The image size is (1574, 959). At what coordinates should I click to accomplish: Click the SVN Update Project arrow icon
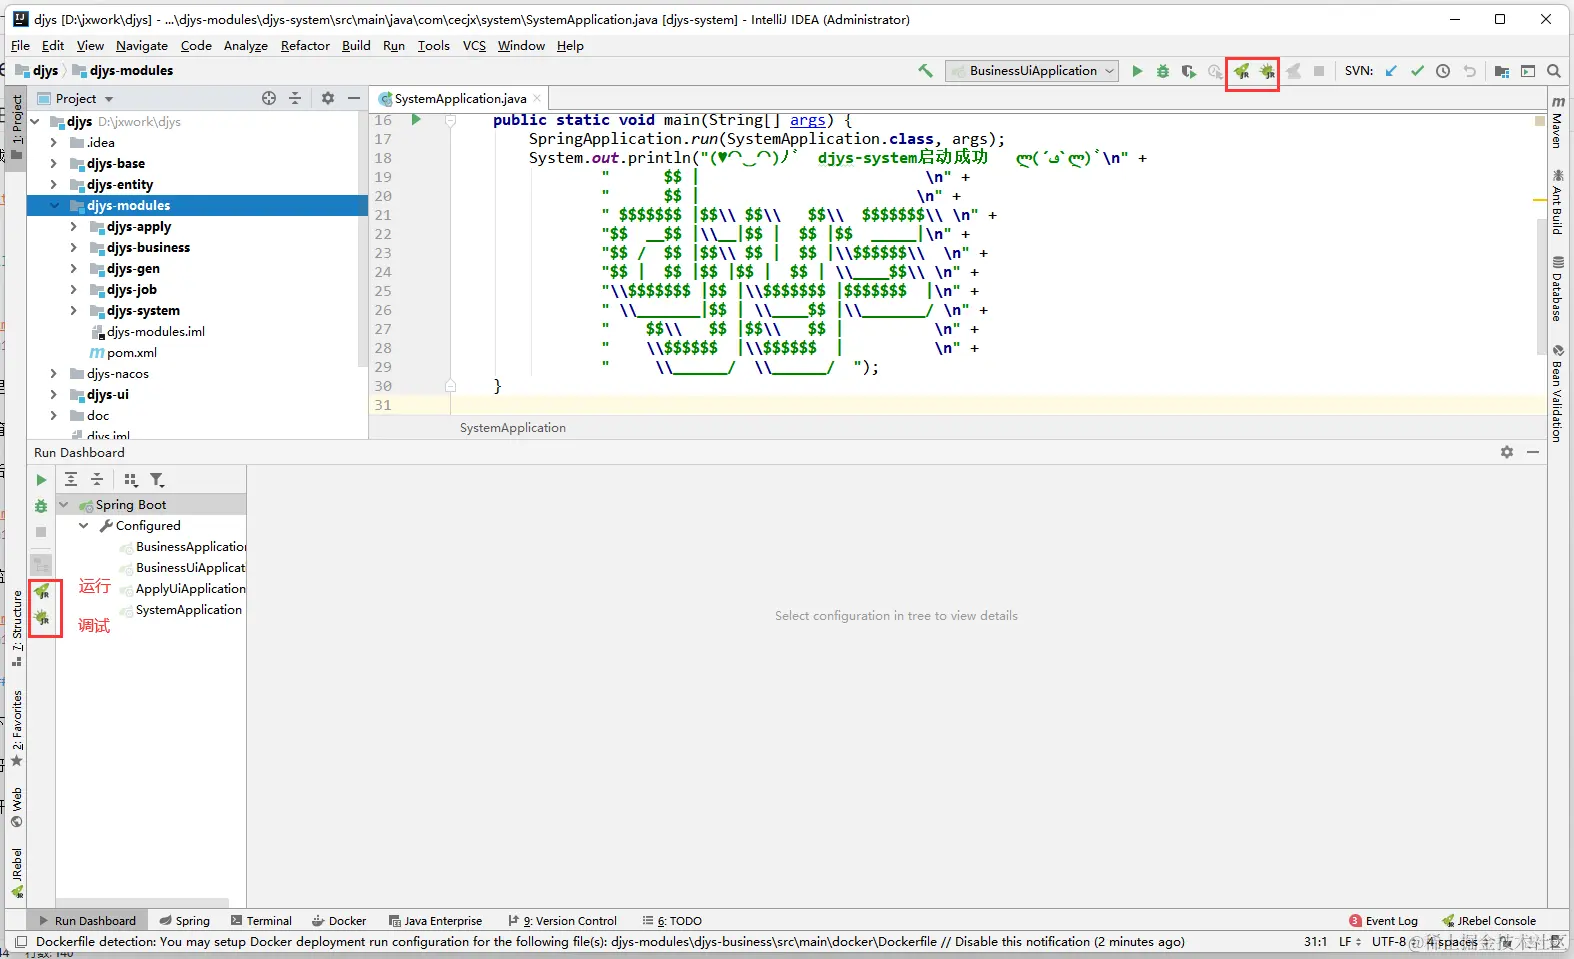click(x=1391, y=71)
